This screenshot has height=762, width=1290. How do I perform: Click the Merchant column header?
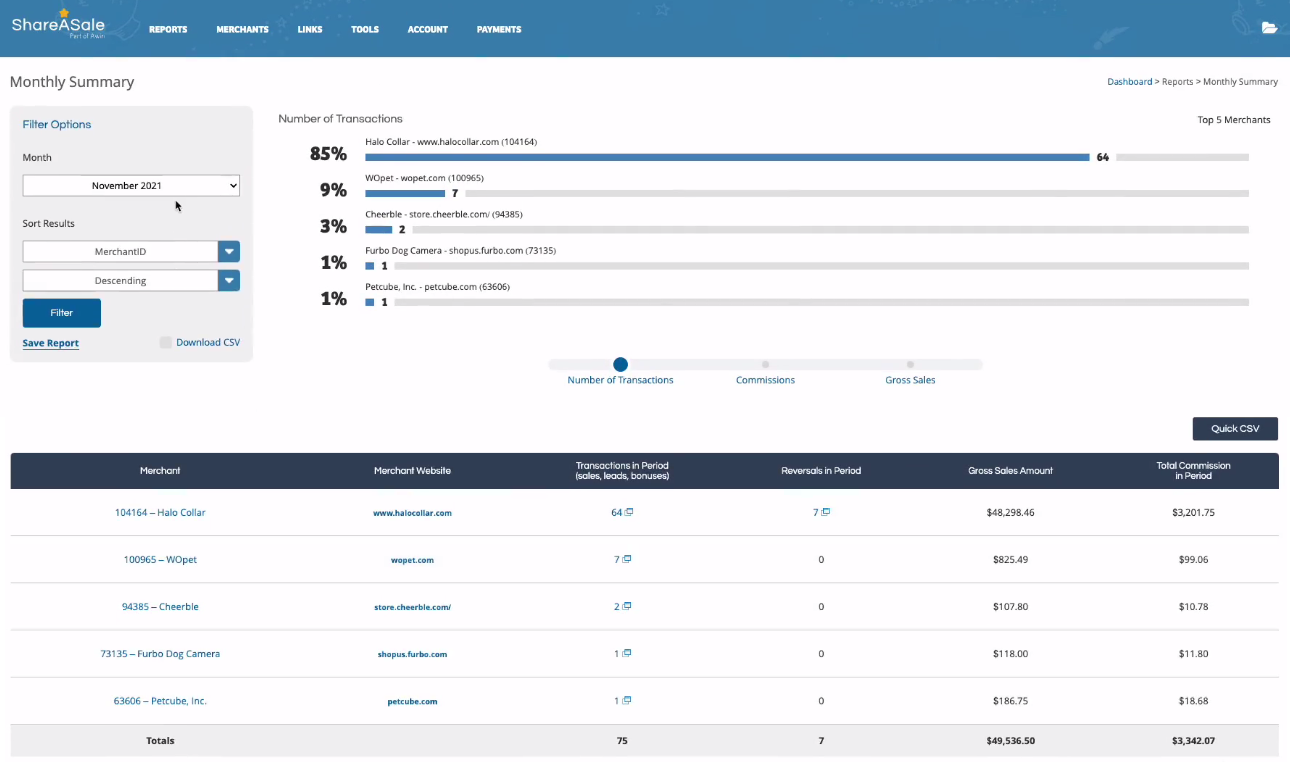pos(160,470)
